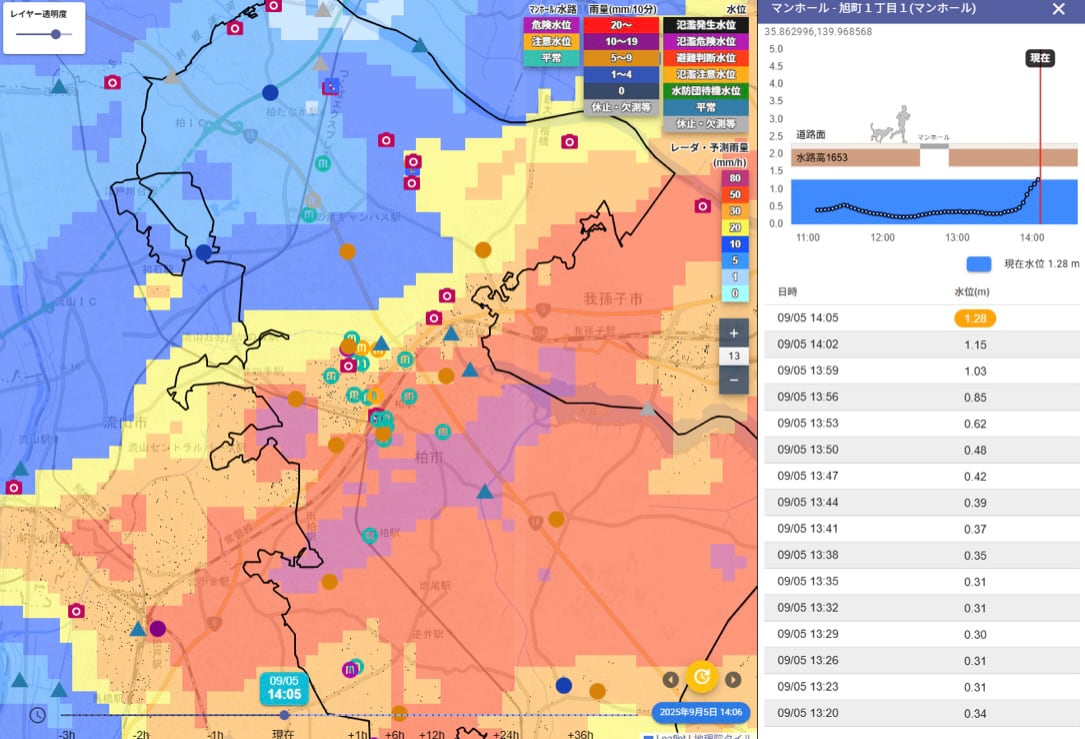Click the zoom out minus button

(733, 380)
